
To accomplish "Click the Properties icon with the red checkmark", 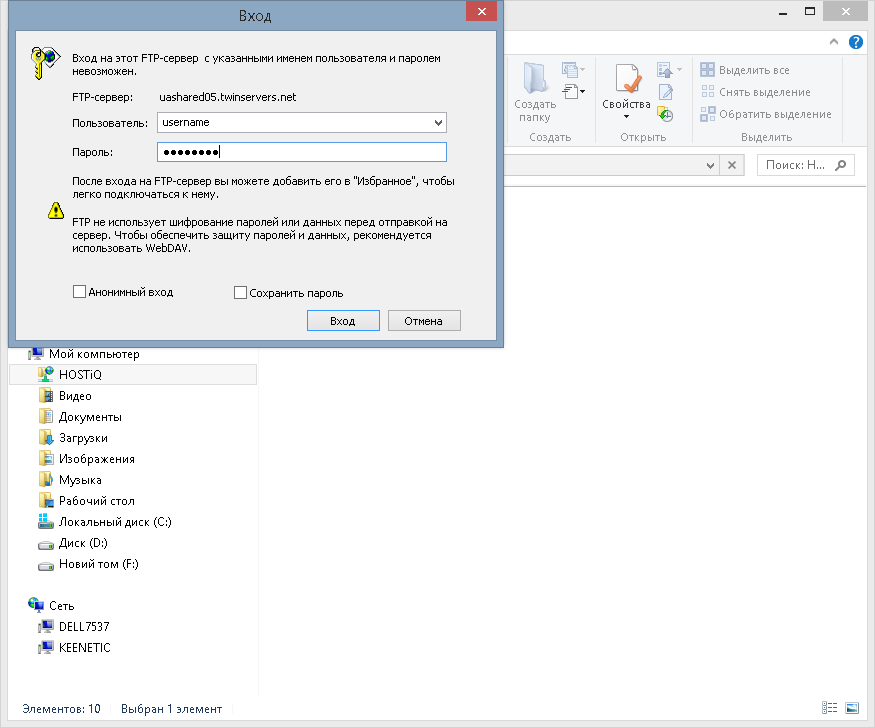I will 627,79.
